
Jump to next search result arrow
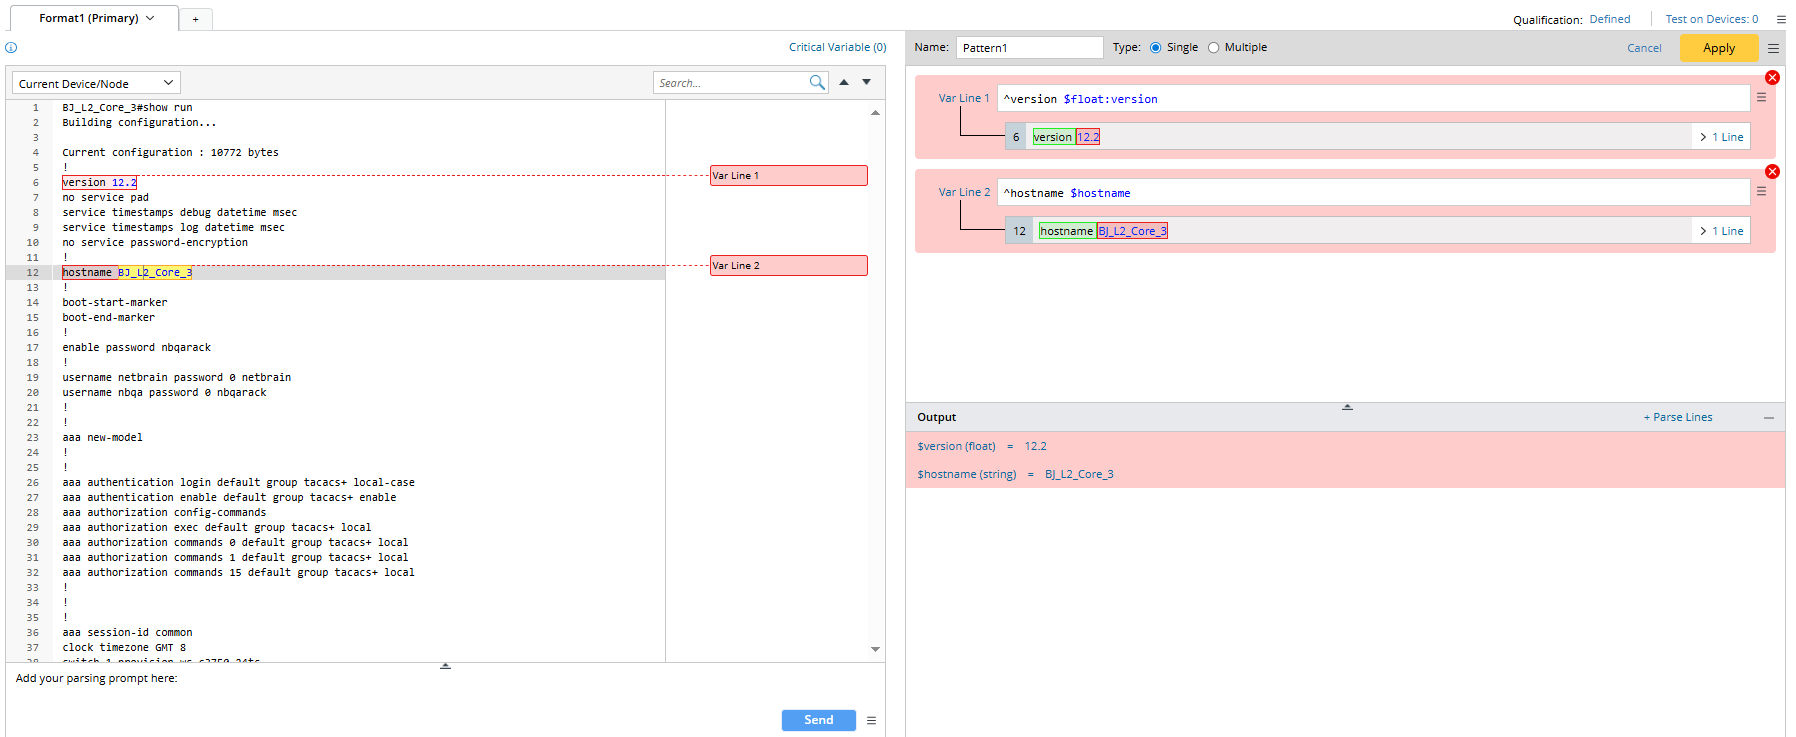click(x=867, y=82)
